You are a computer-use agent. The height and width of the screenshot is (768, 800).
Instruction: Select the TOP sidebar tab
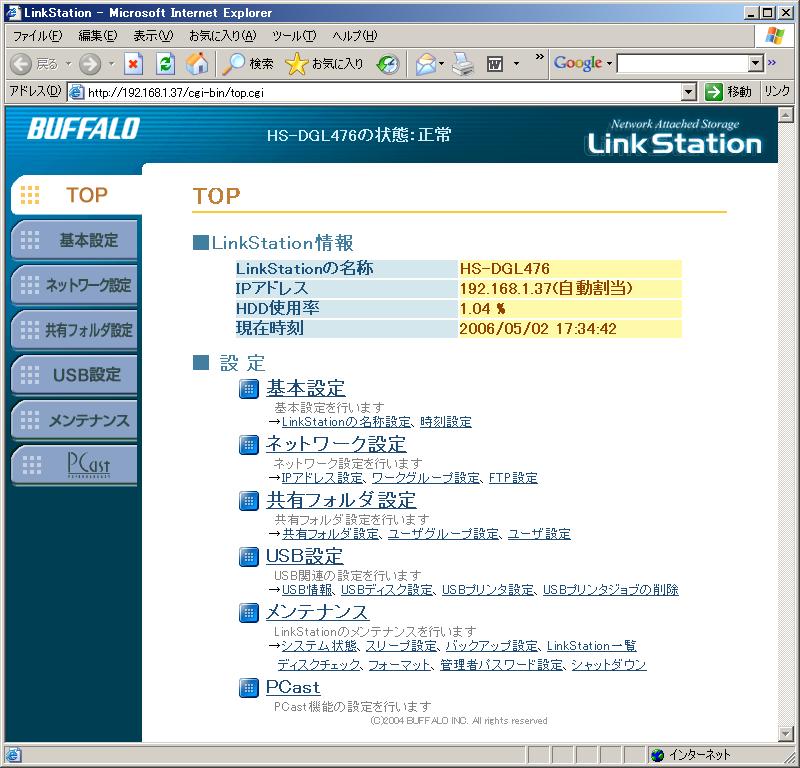(77, 195)
